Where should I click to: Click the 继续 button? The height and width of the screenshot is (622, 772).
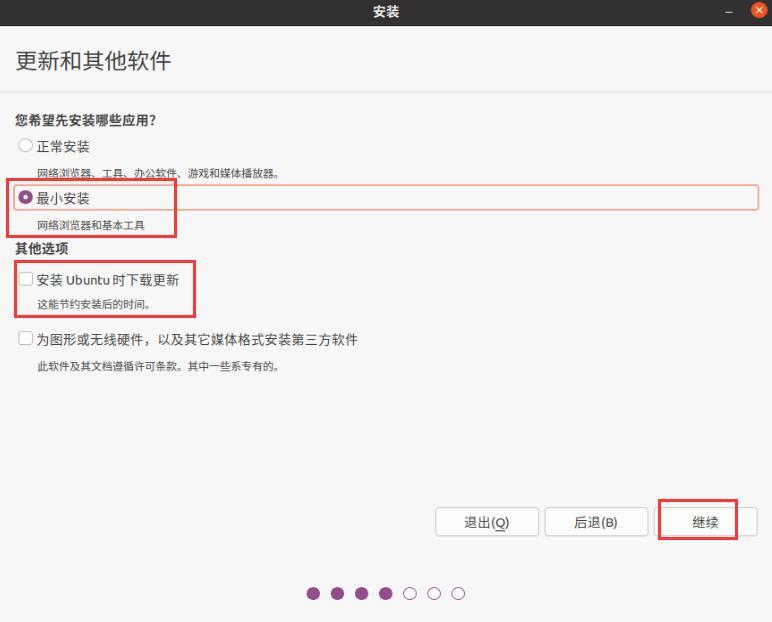point(706,522)
